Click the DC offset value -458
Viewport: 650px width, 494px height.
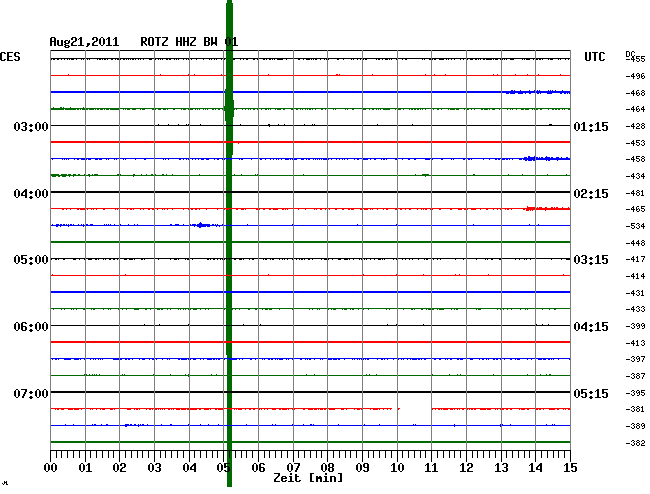[635, 159]
